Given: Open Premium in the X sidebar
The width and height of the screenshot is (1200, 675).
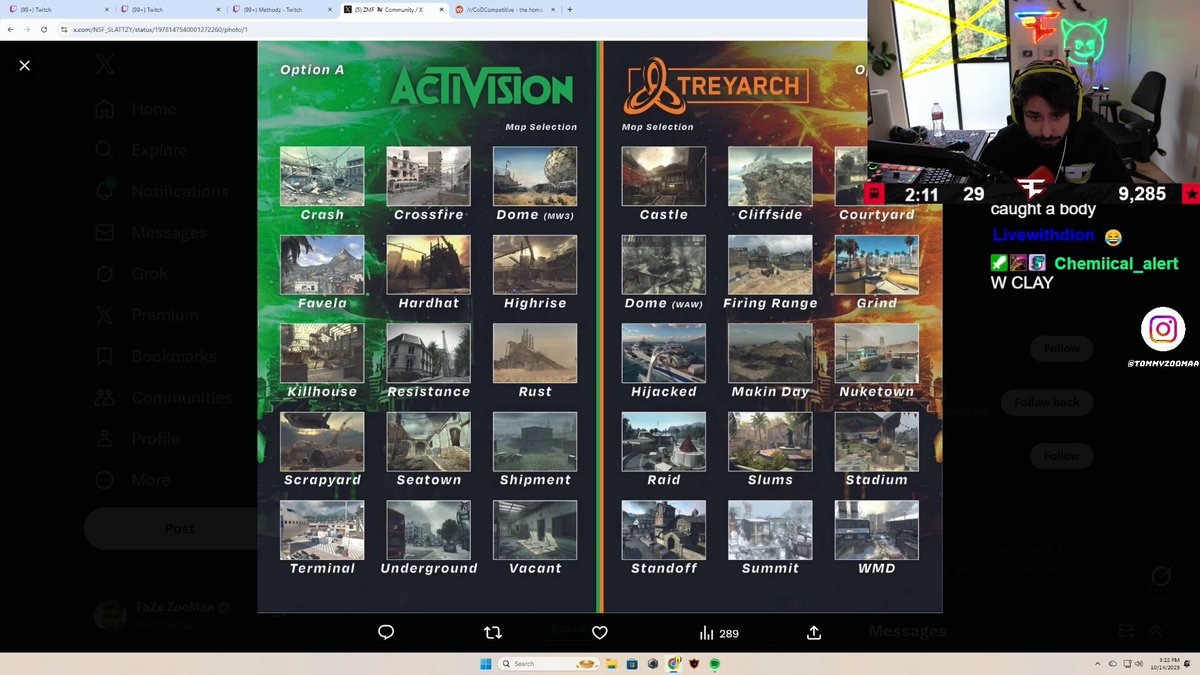Looking at the screenshot, I should (x=147, y=315).
